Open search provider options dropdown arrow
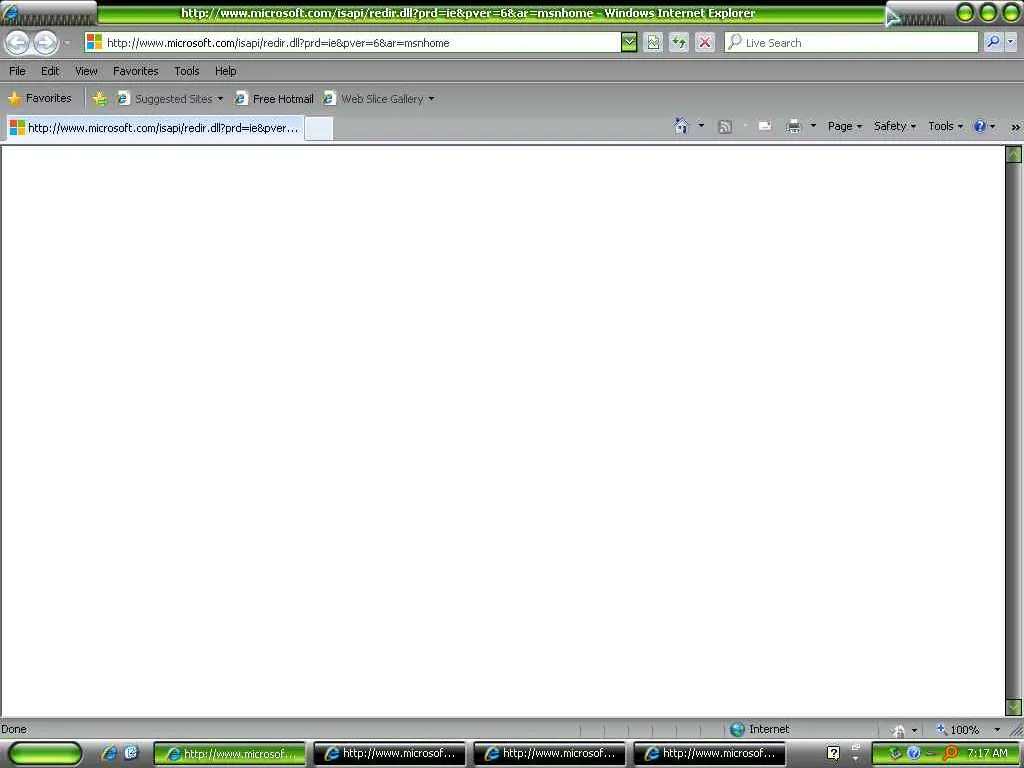The image size is (1024, 768). click(x=1011, y=42)
